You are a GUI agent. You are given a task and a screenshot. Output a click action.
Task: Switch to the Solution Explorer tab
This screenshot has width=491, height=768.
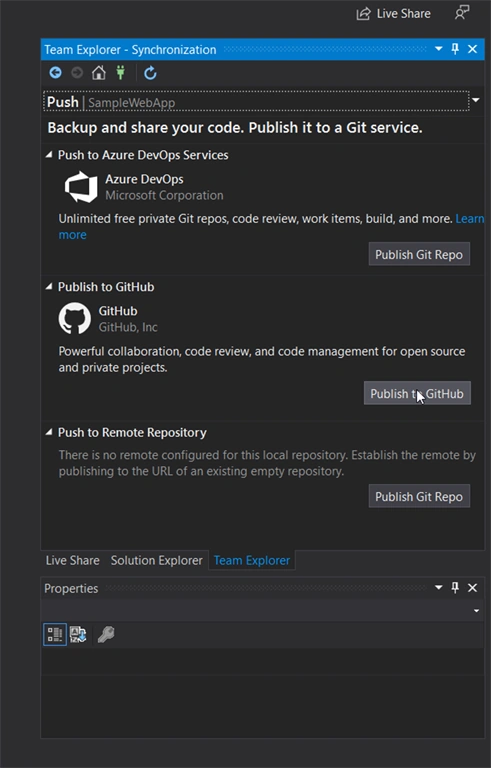tap(156, 560)
